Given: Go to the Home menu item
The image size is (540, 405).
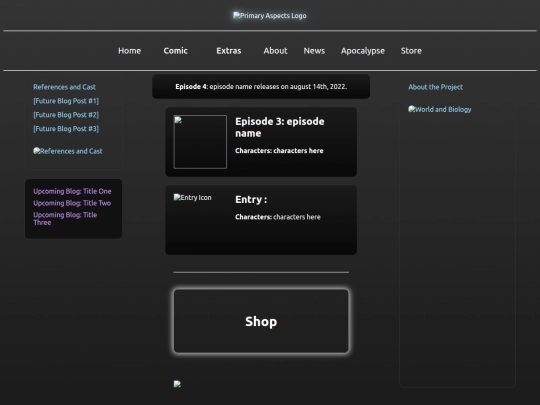Looking at the screenshot, I should pyautogui.click(x=129, y=51).
